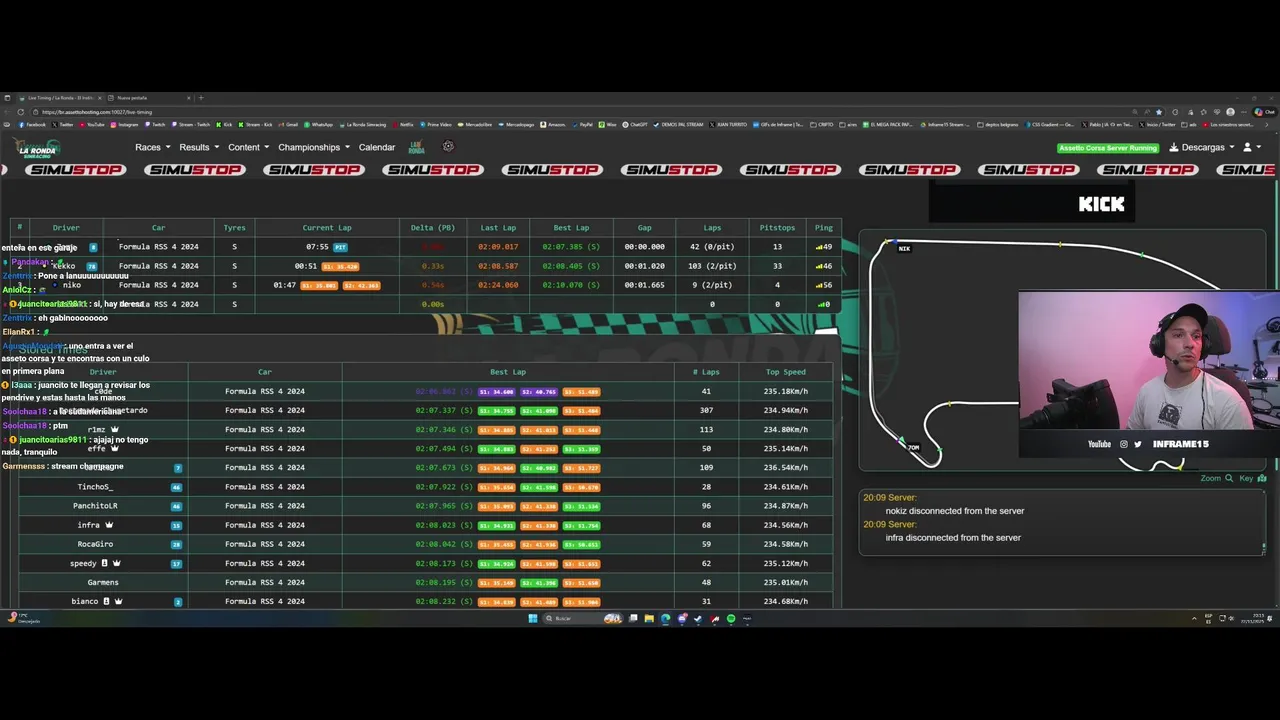The width and height of the screenshot is (1280, 720).
Task: Sort by the Current Lap column header
Action: tap(327, 228)
